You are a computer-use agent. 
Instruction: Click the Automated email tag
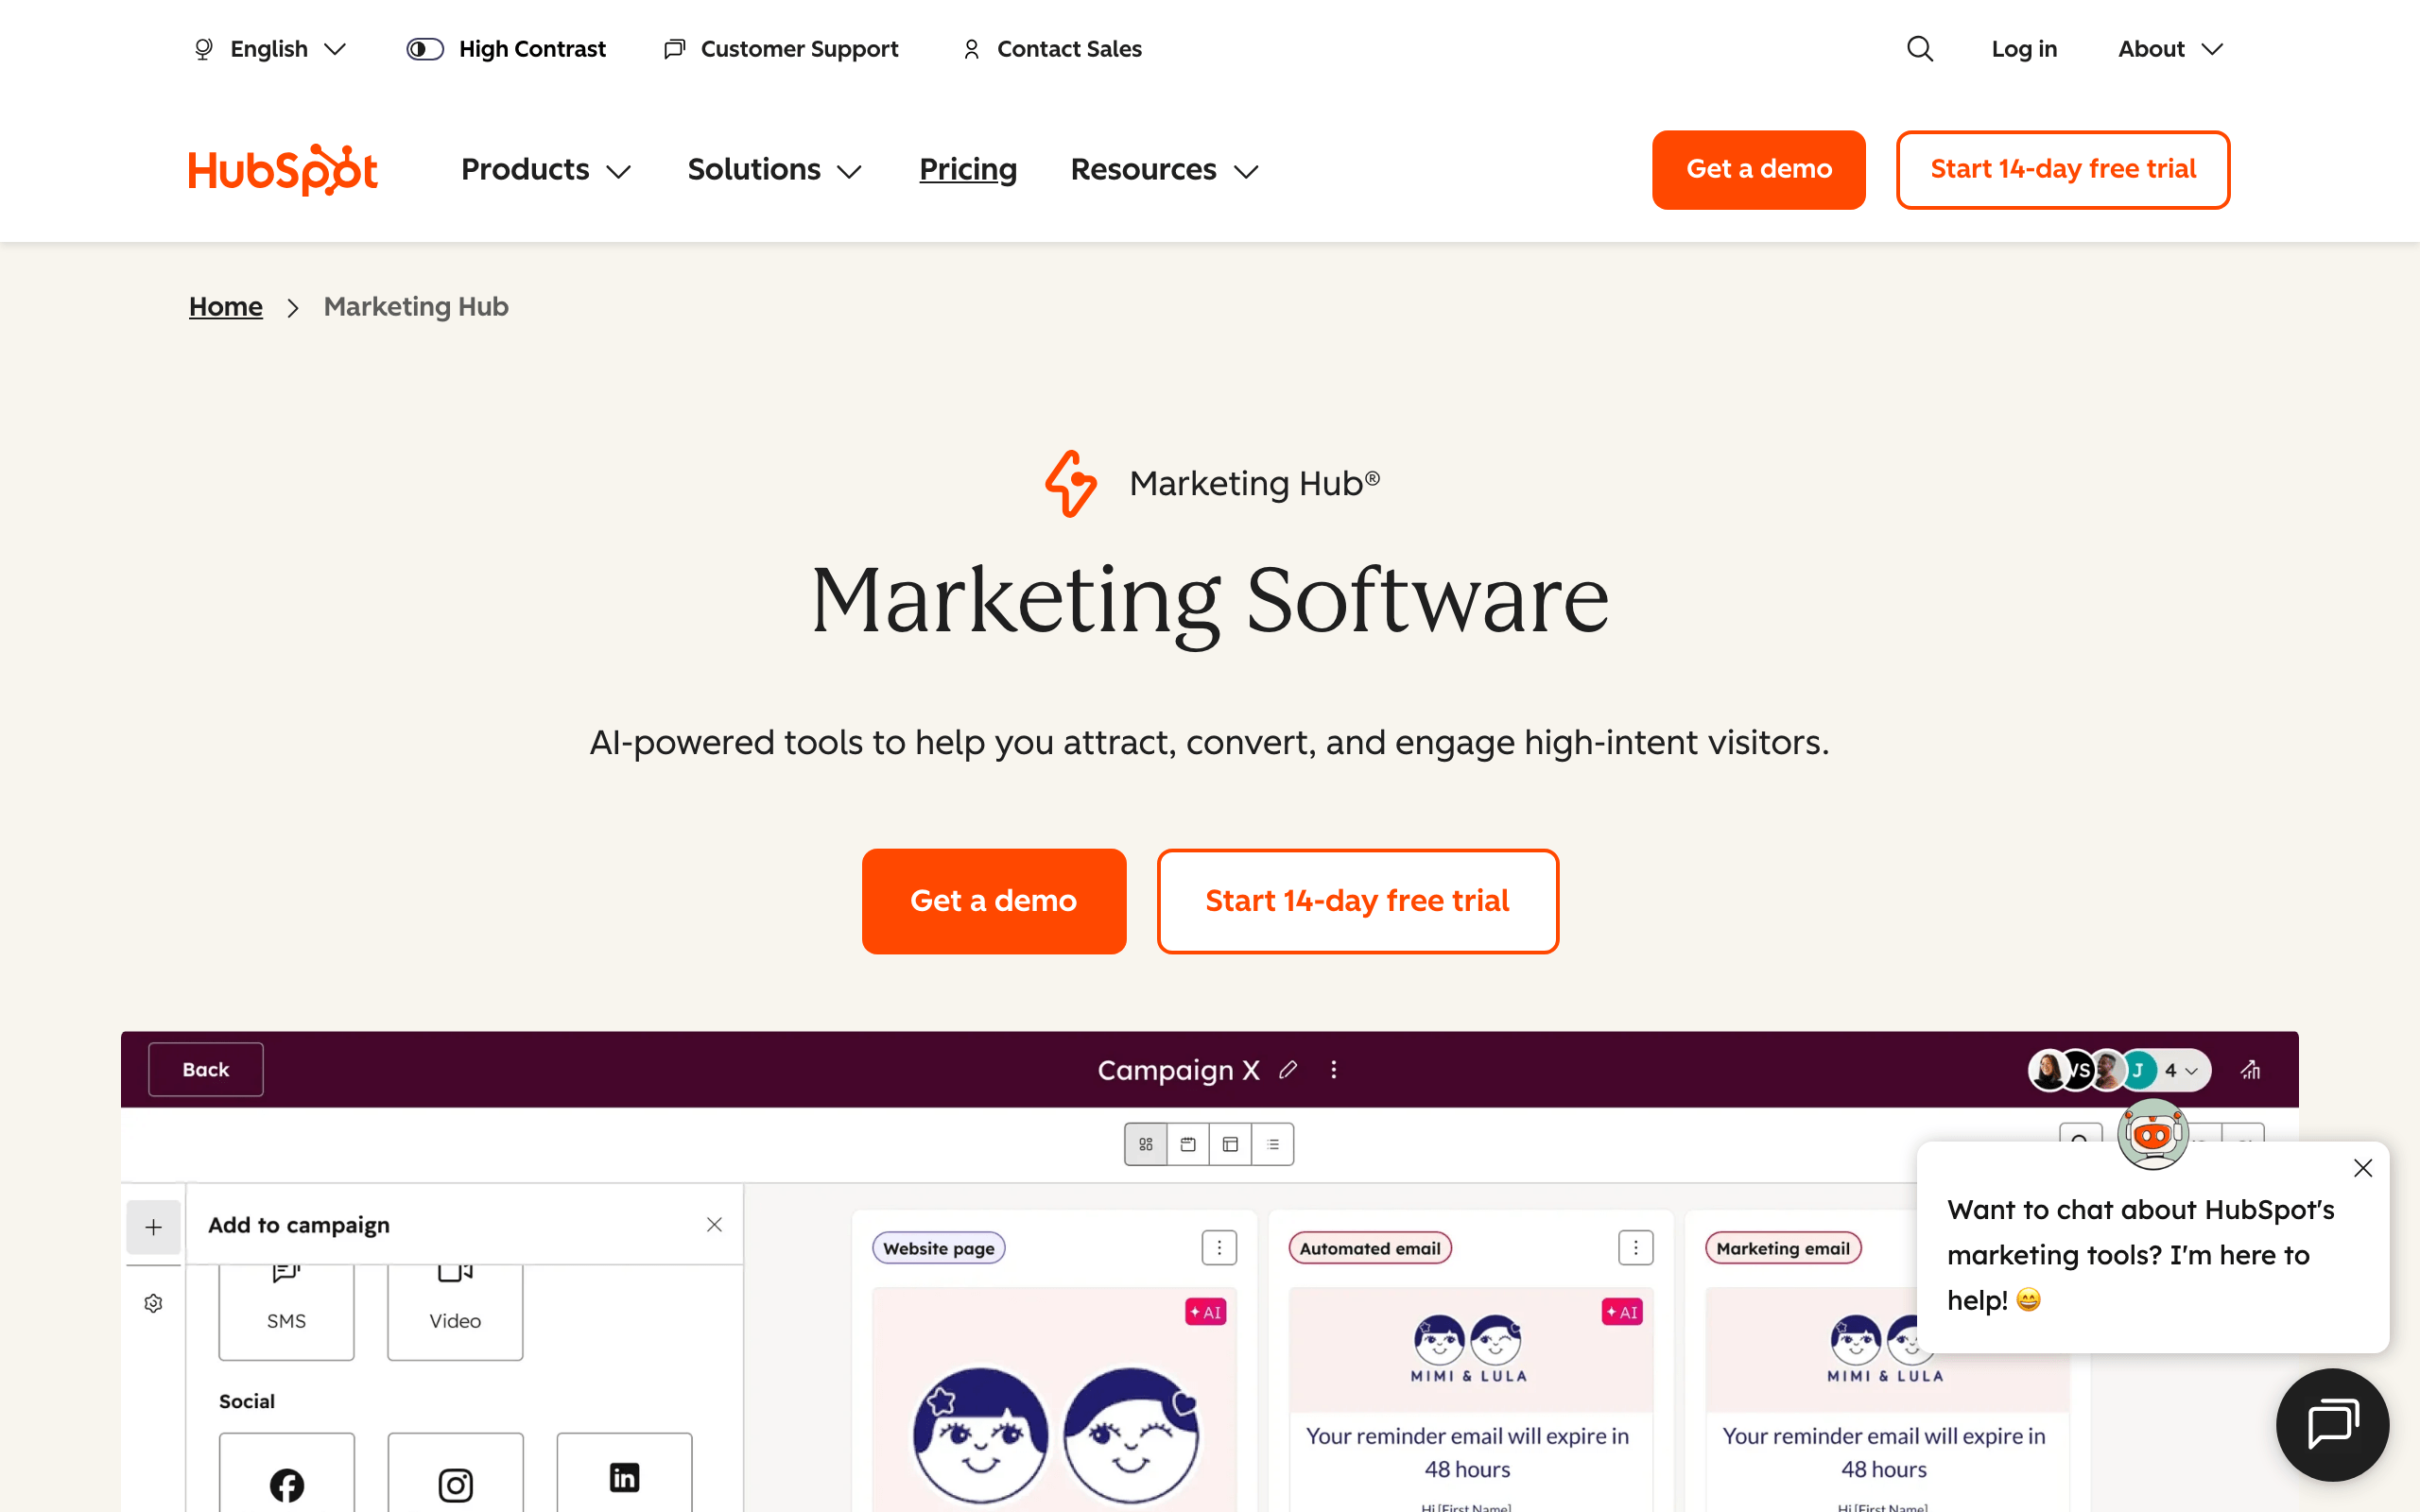(1370, 1248)
